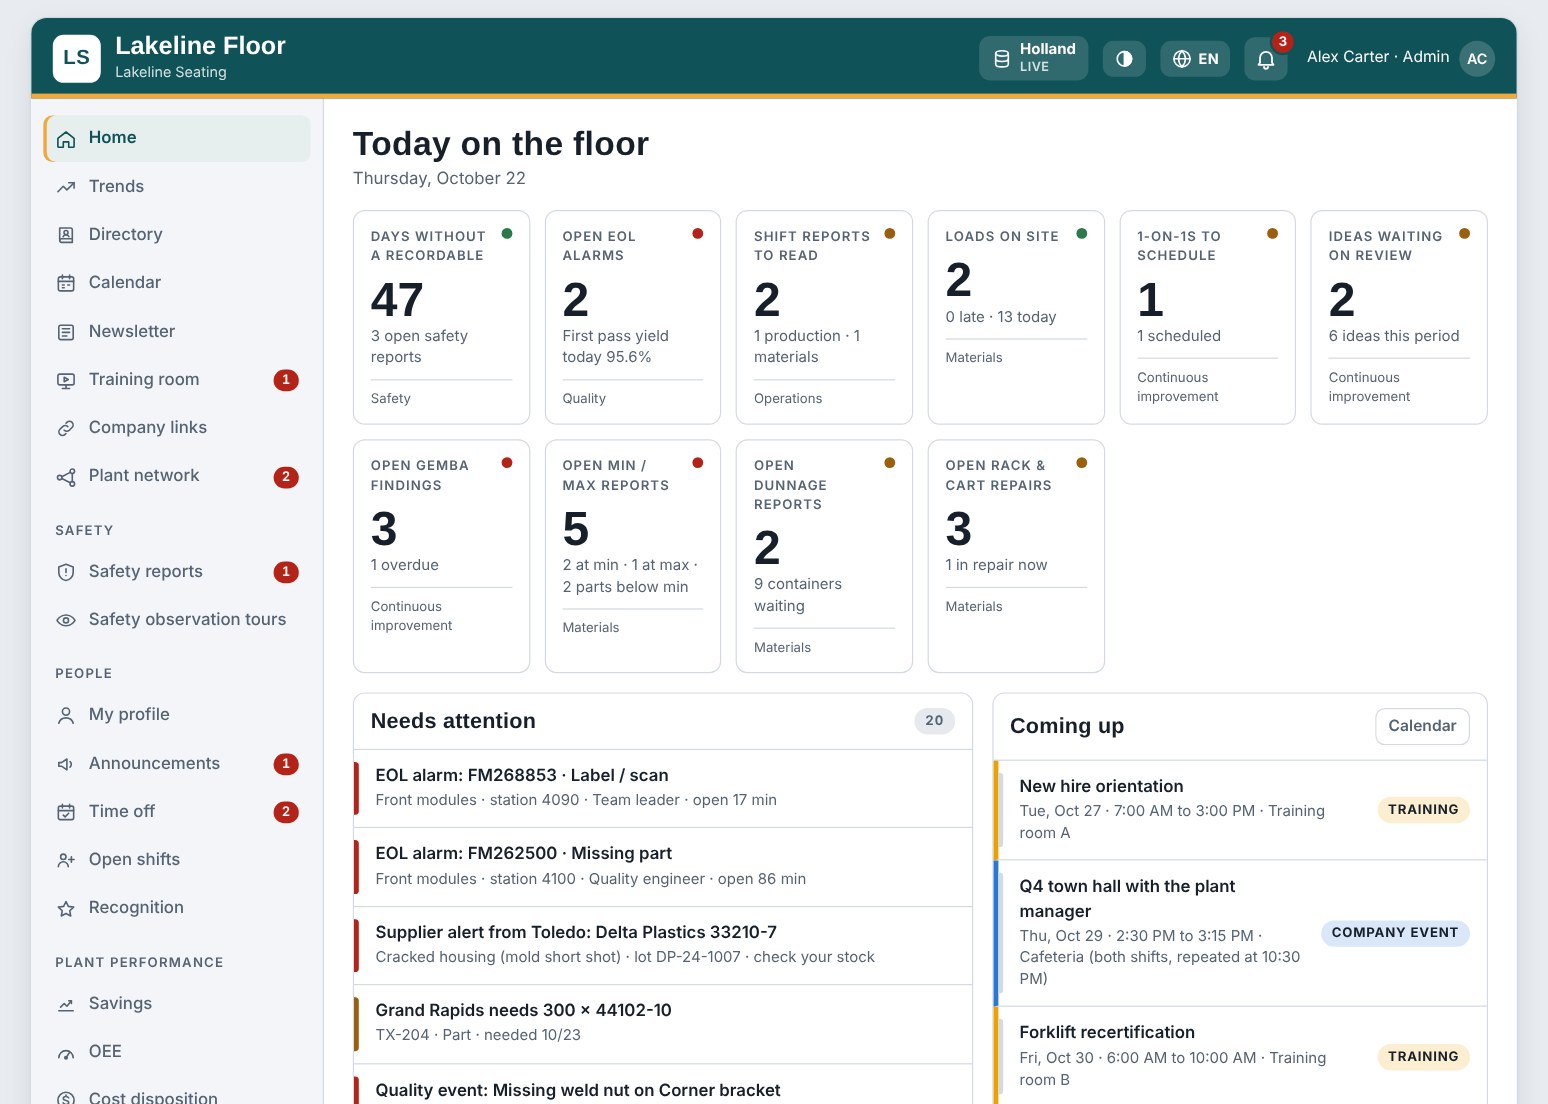The height and width of the screenshot is (1104, 1548).
Task: Click the Open shifts icon
Action: tap(66, 860)
